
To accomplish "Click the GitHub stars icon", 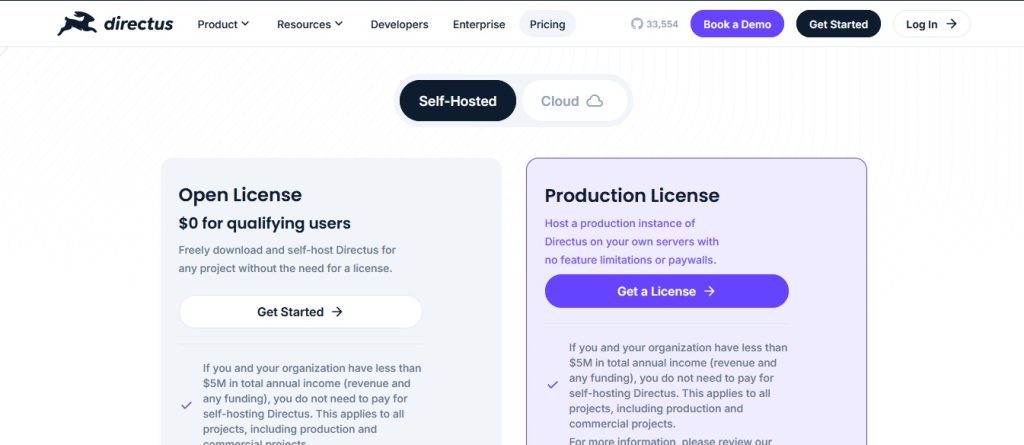I will click(x=637, y=24).
